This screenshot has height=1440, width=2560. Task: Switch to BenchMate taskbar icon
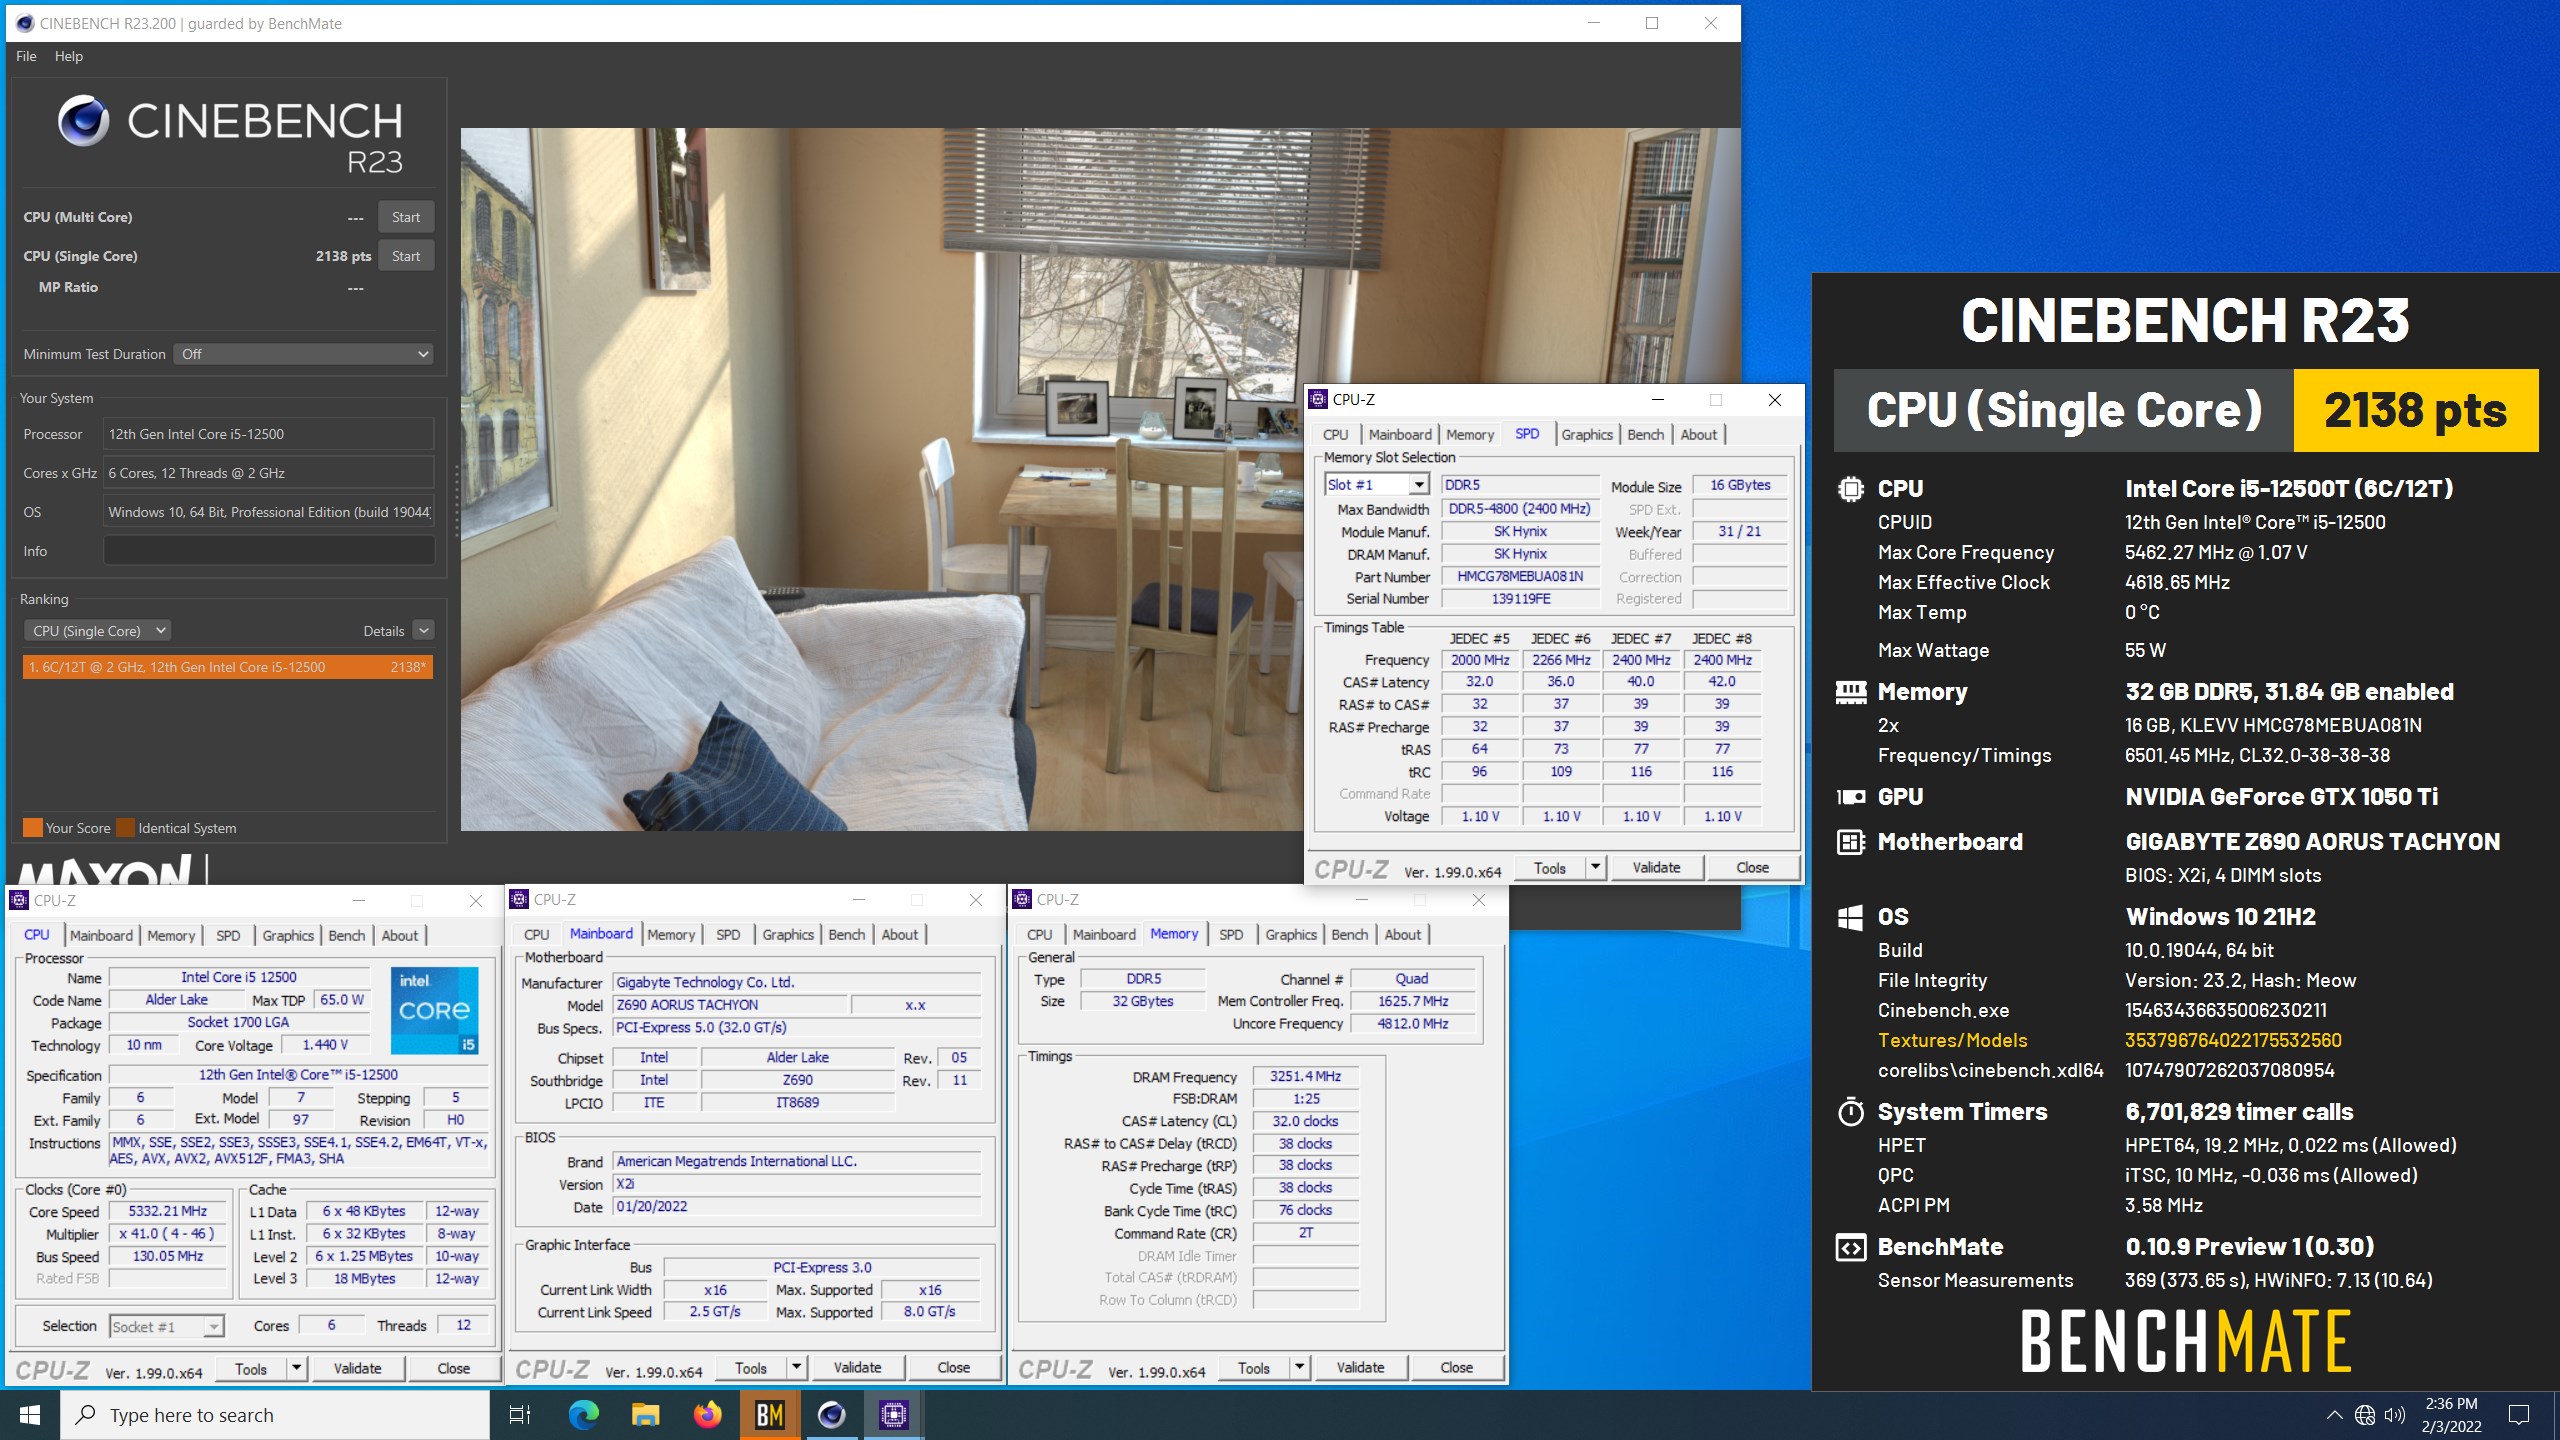click(769, 1415)
